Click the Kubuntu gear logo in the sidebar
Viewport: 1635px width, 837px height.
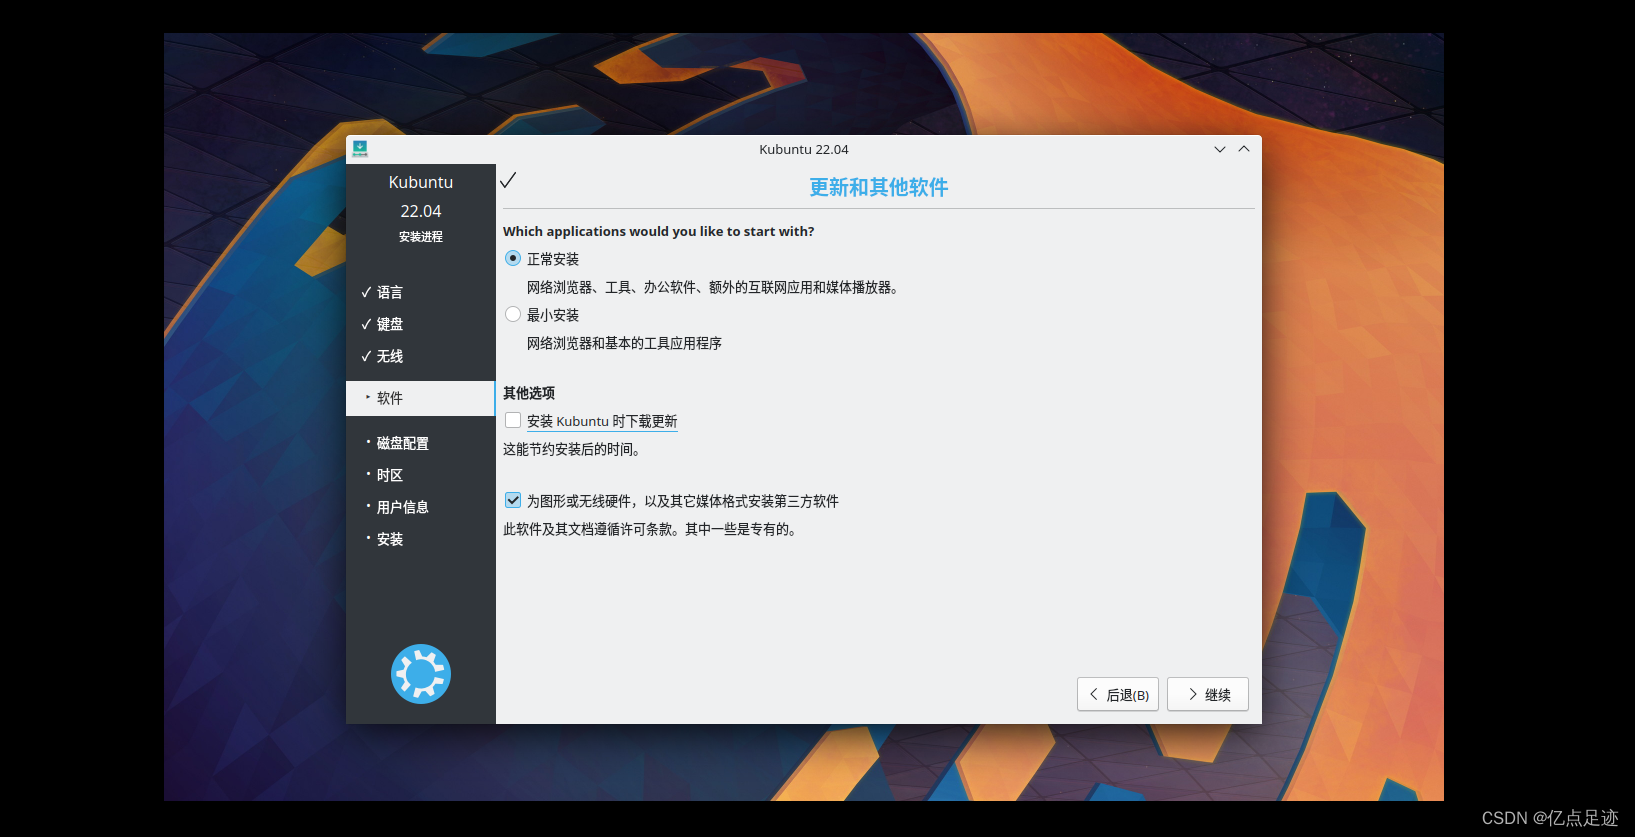pos(420,674)
